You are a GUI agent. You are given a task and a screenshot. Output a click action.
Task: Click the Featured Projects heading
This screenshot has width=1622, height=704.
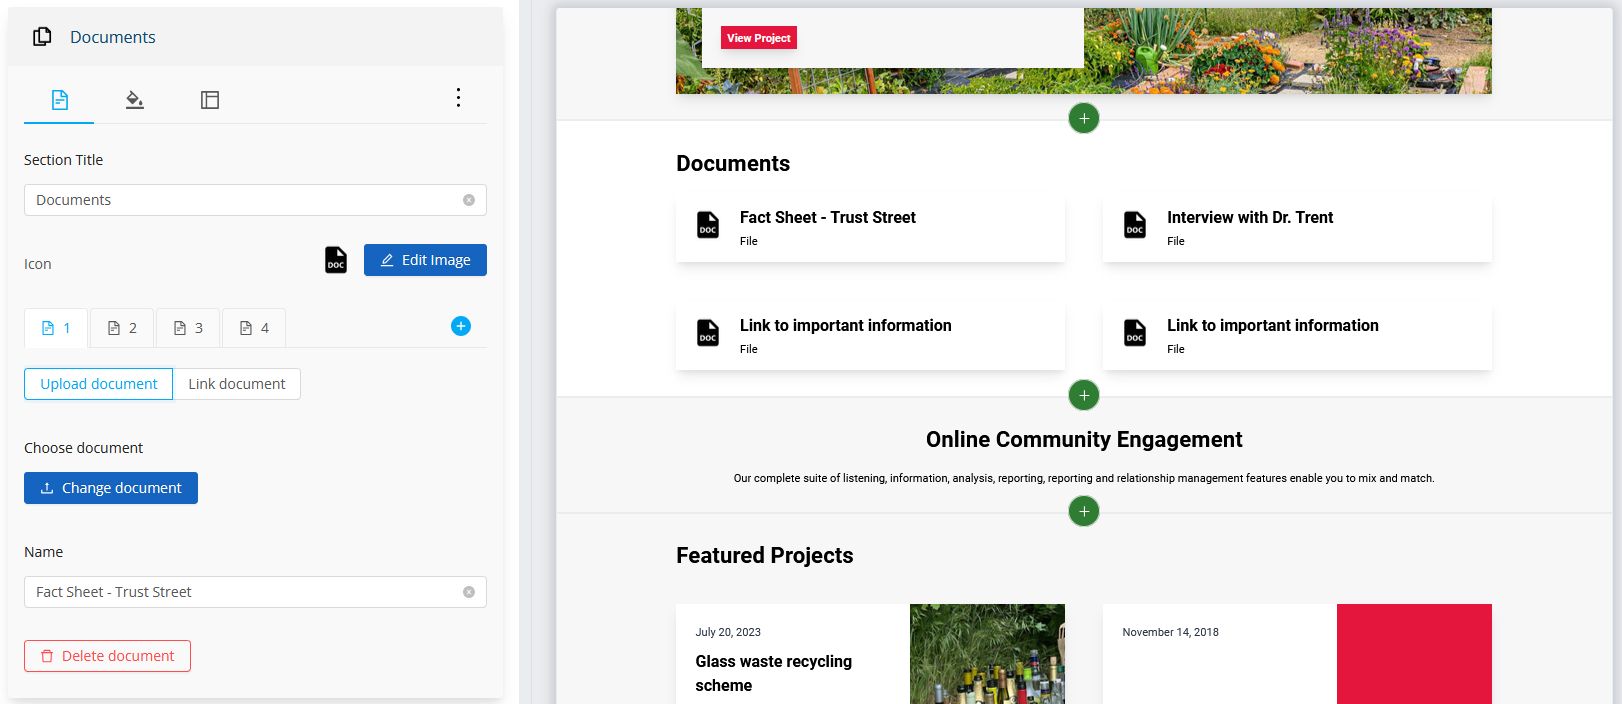pyautogui.click(x=765, y=556)
